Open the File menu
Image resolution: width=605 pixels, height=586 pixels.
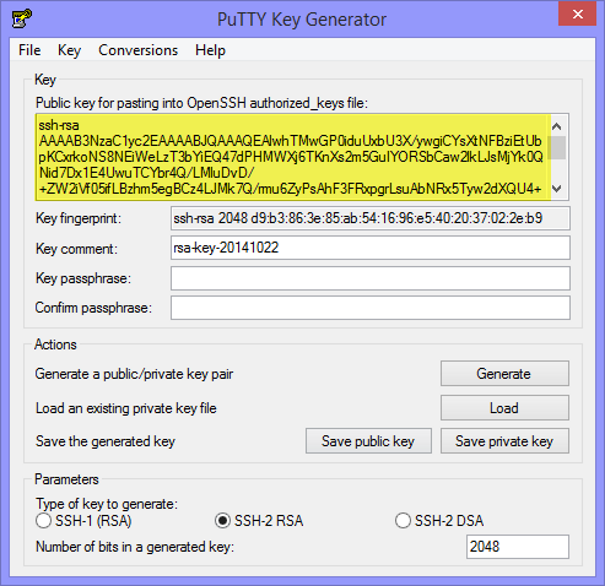(29, 50)
